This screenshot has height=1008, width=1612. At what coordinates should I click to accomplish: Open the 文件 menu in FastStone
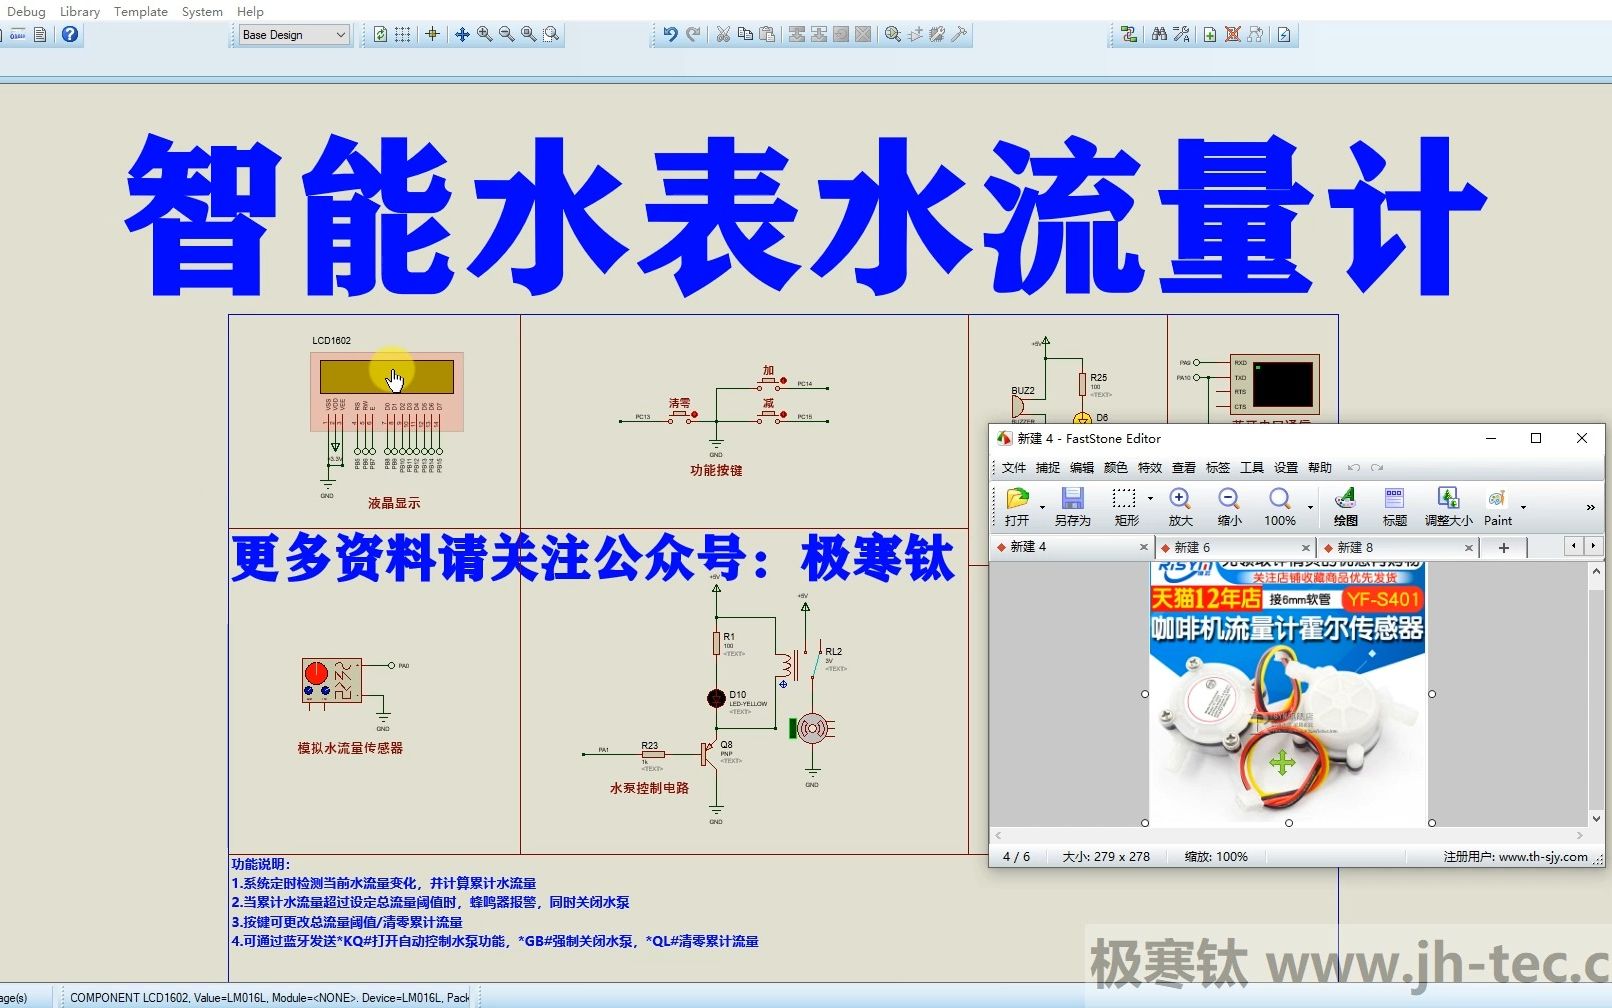[1014, 467]
